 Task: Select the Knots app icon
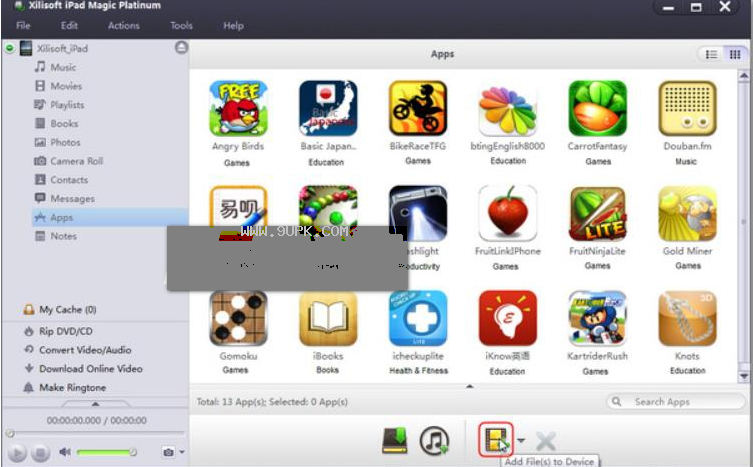click(687, 318)
